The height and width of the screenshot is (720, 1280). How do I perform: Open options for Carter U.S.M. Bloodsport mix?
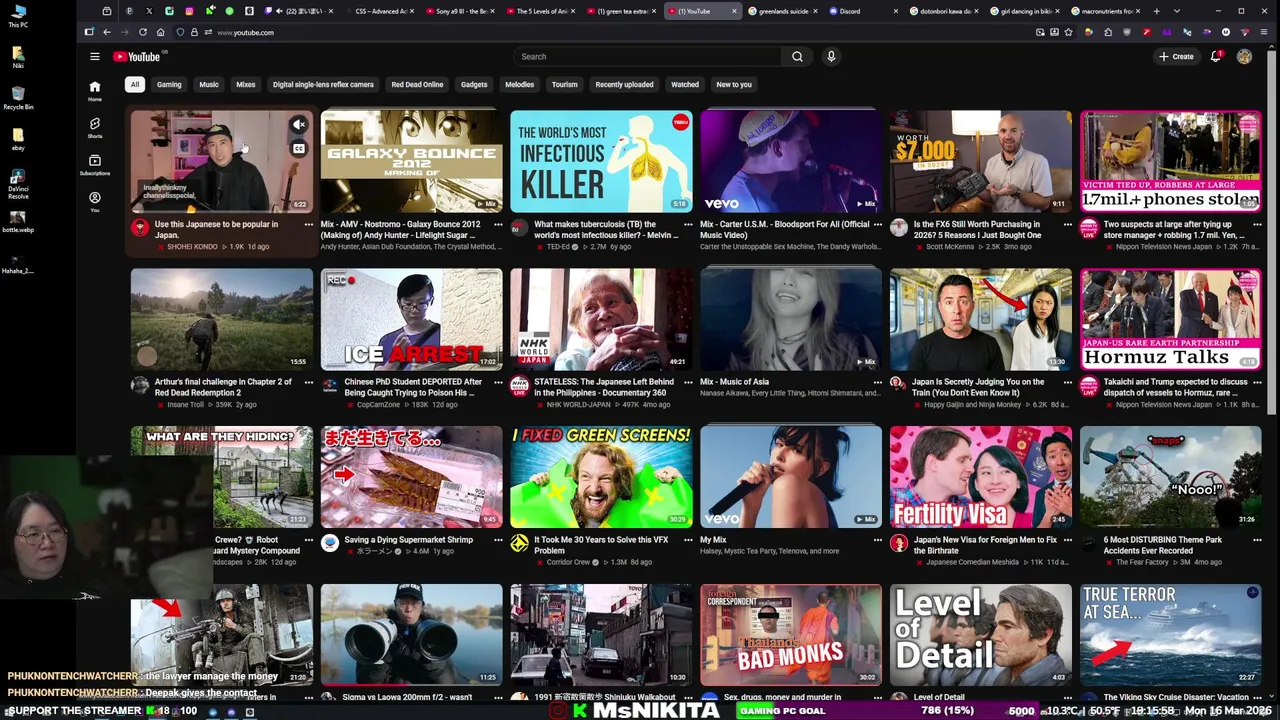point(878,225)
